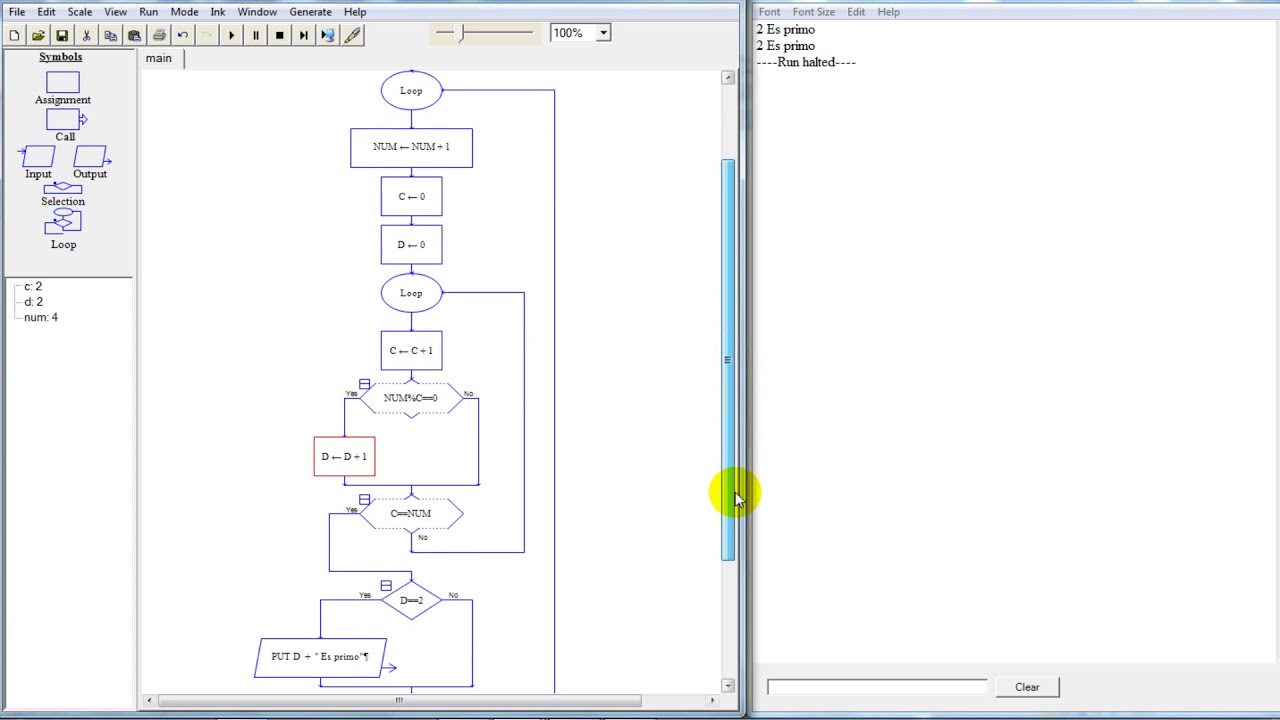Save the flowchart with the floppy disk icon
This screenshot has height=720, width=1280.
62,35
